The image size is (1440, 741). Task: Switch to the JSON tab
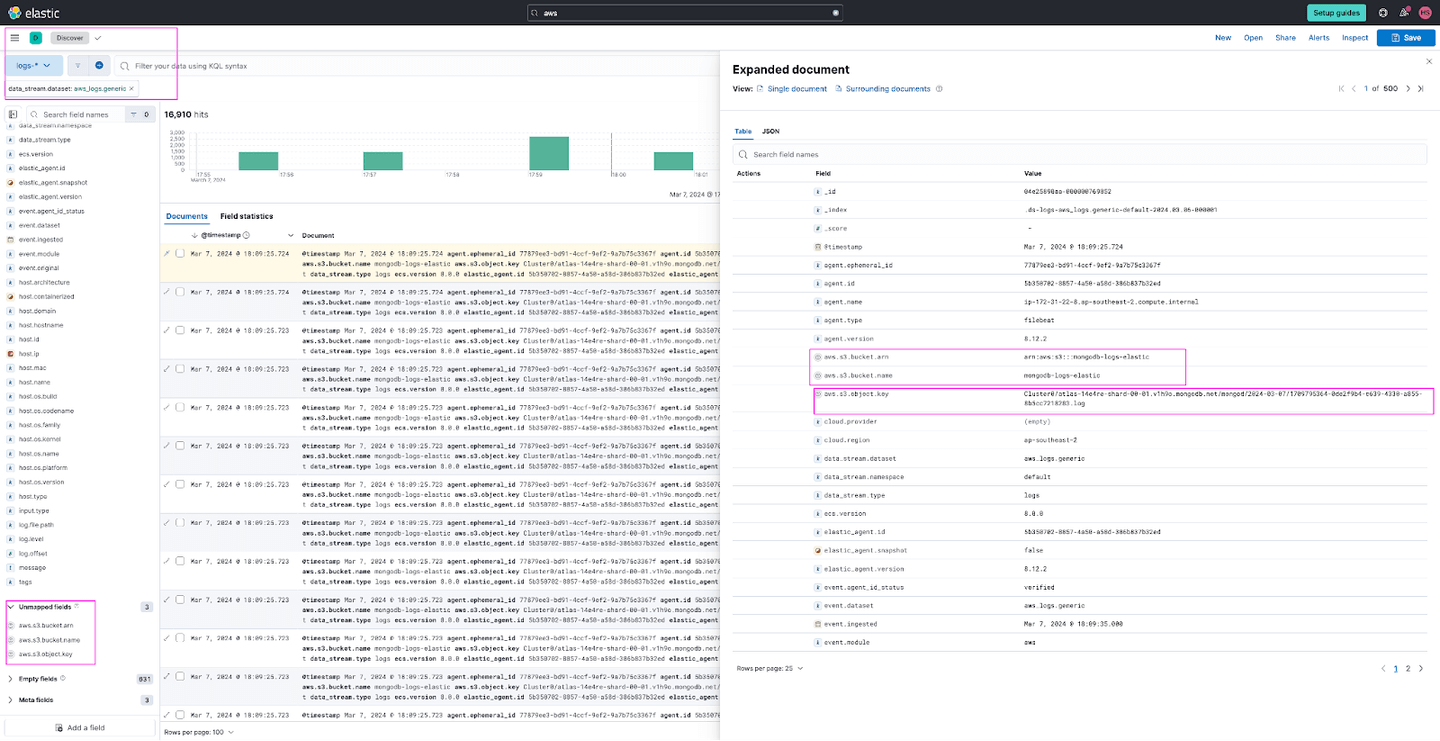[771, 131]
